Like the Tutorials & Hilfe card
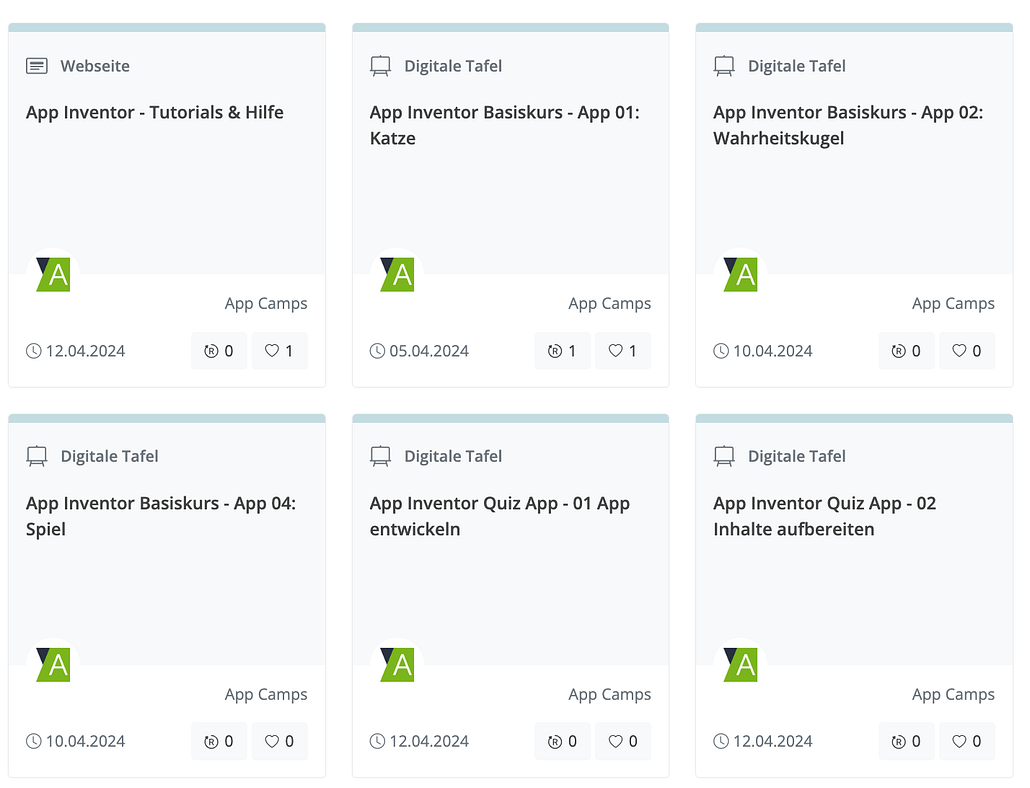 [x=280, y=351]
